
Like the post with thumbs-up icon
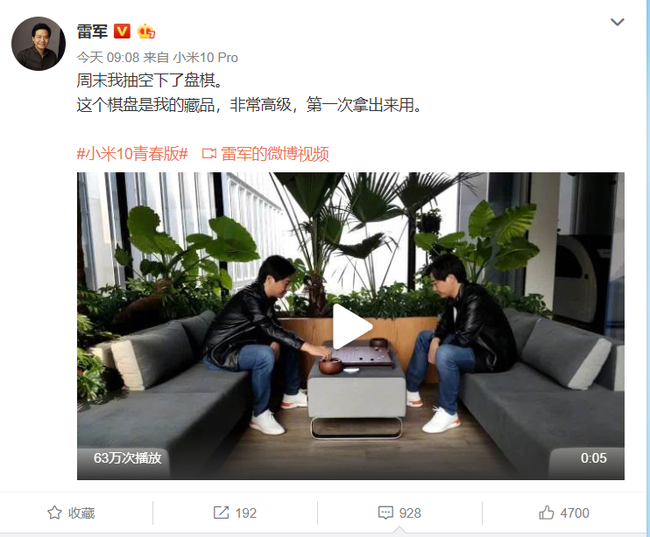pos(546,513)
